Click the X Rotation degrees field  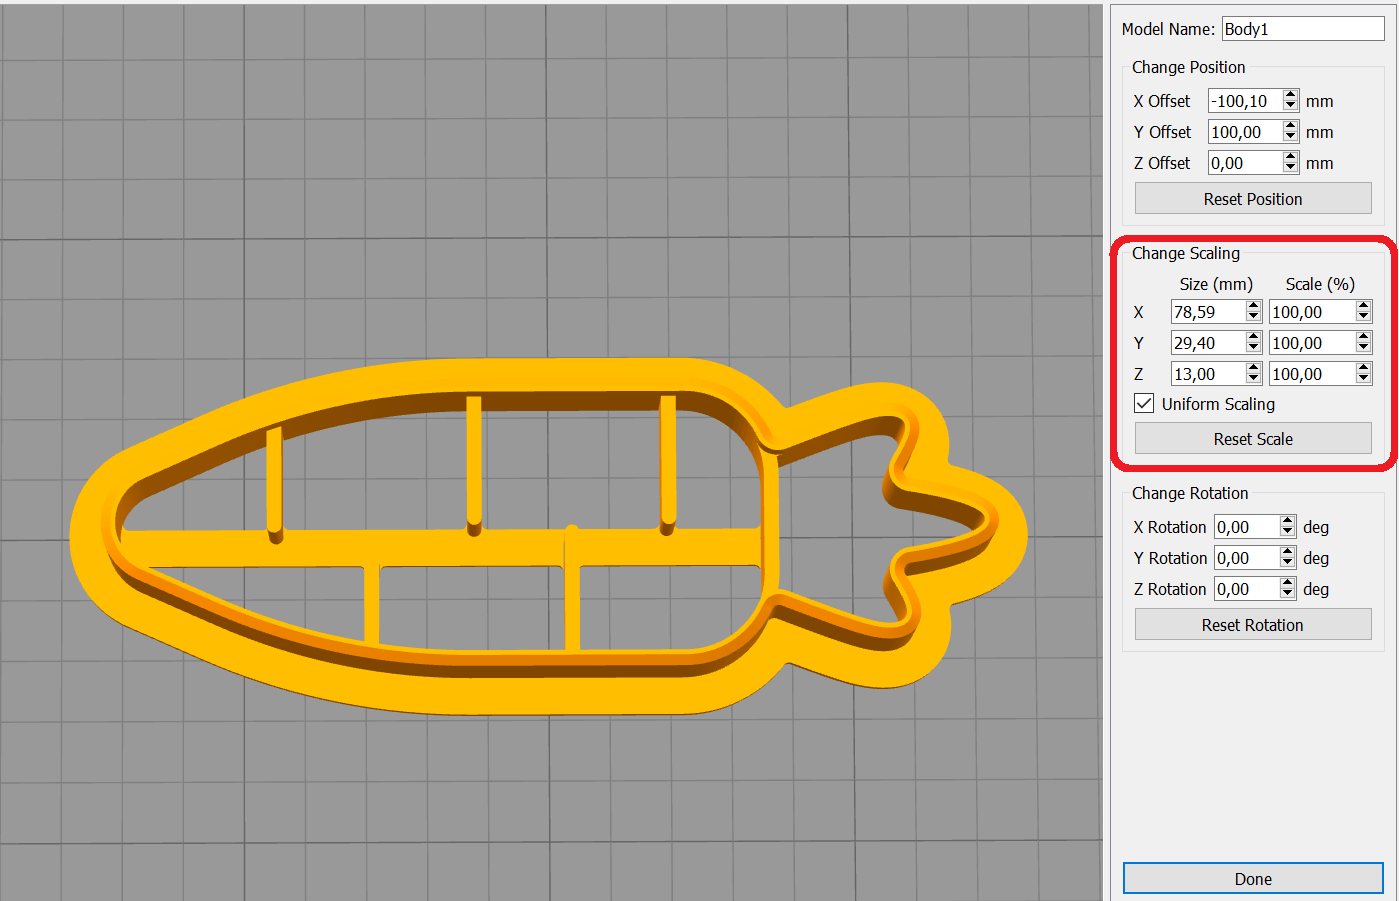1246,527
